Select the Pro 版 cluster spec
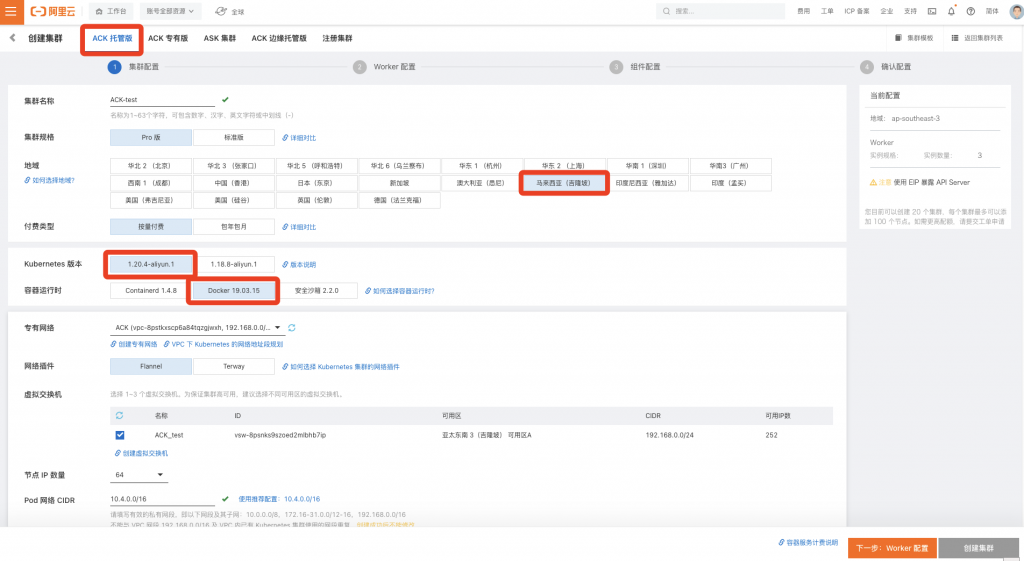This screenshot has width=1024, height=561. 151,137
